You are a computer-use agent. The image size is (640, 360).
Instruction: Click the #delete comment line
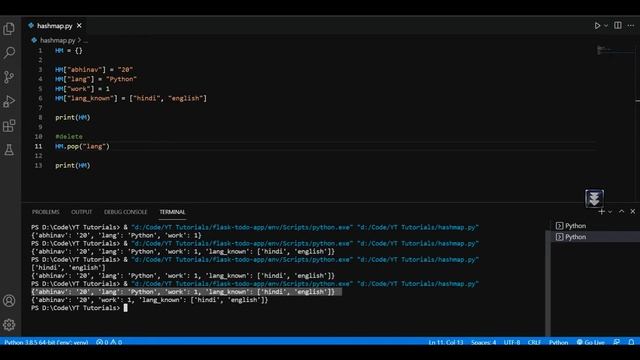(x=69, y=136)
